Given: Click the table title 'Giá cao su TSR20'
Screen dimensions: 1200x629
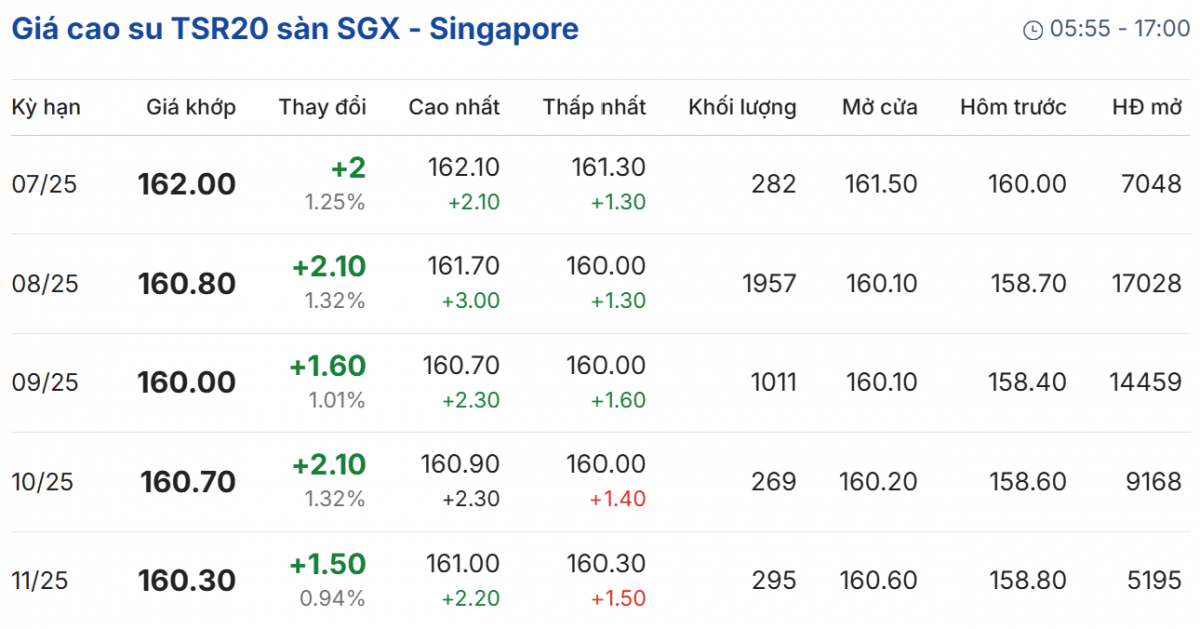Looking at the screenshot, I should pos(294,29).
